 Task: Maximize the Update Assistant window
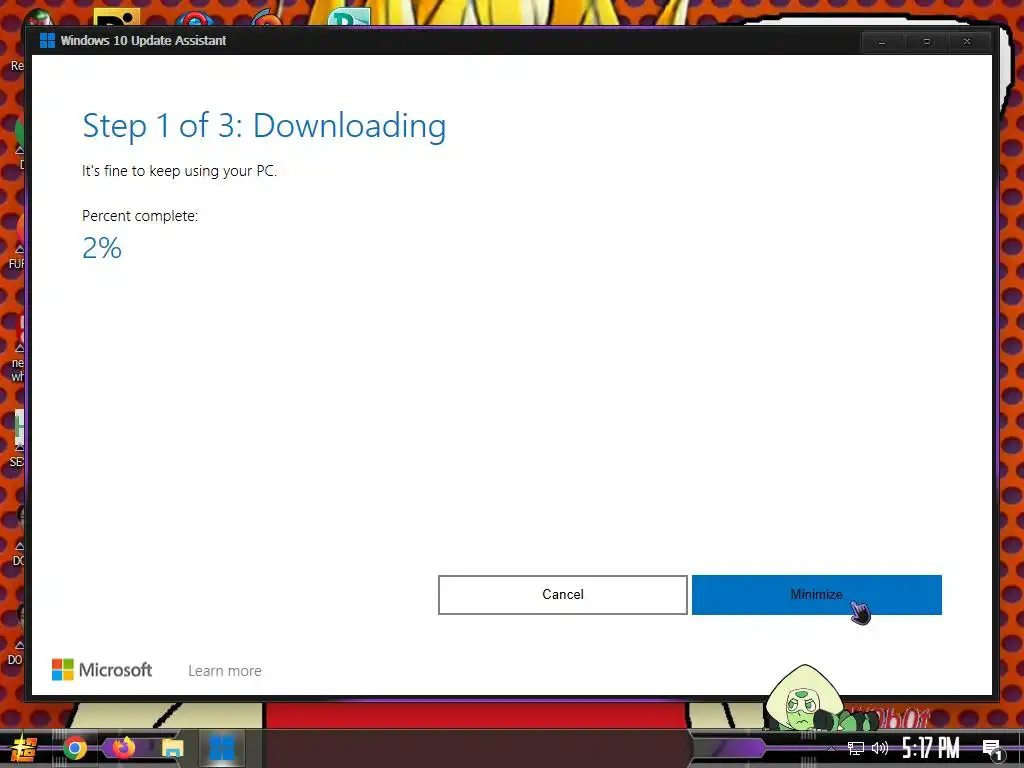tap(926, 42)
